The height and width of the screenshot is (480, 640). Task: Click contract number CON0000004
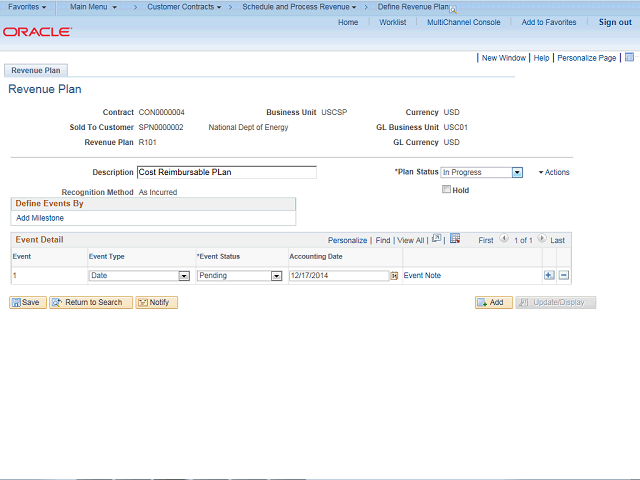coord(162,112)
